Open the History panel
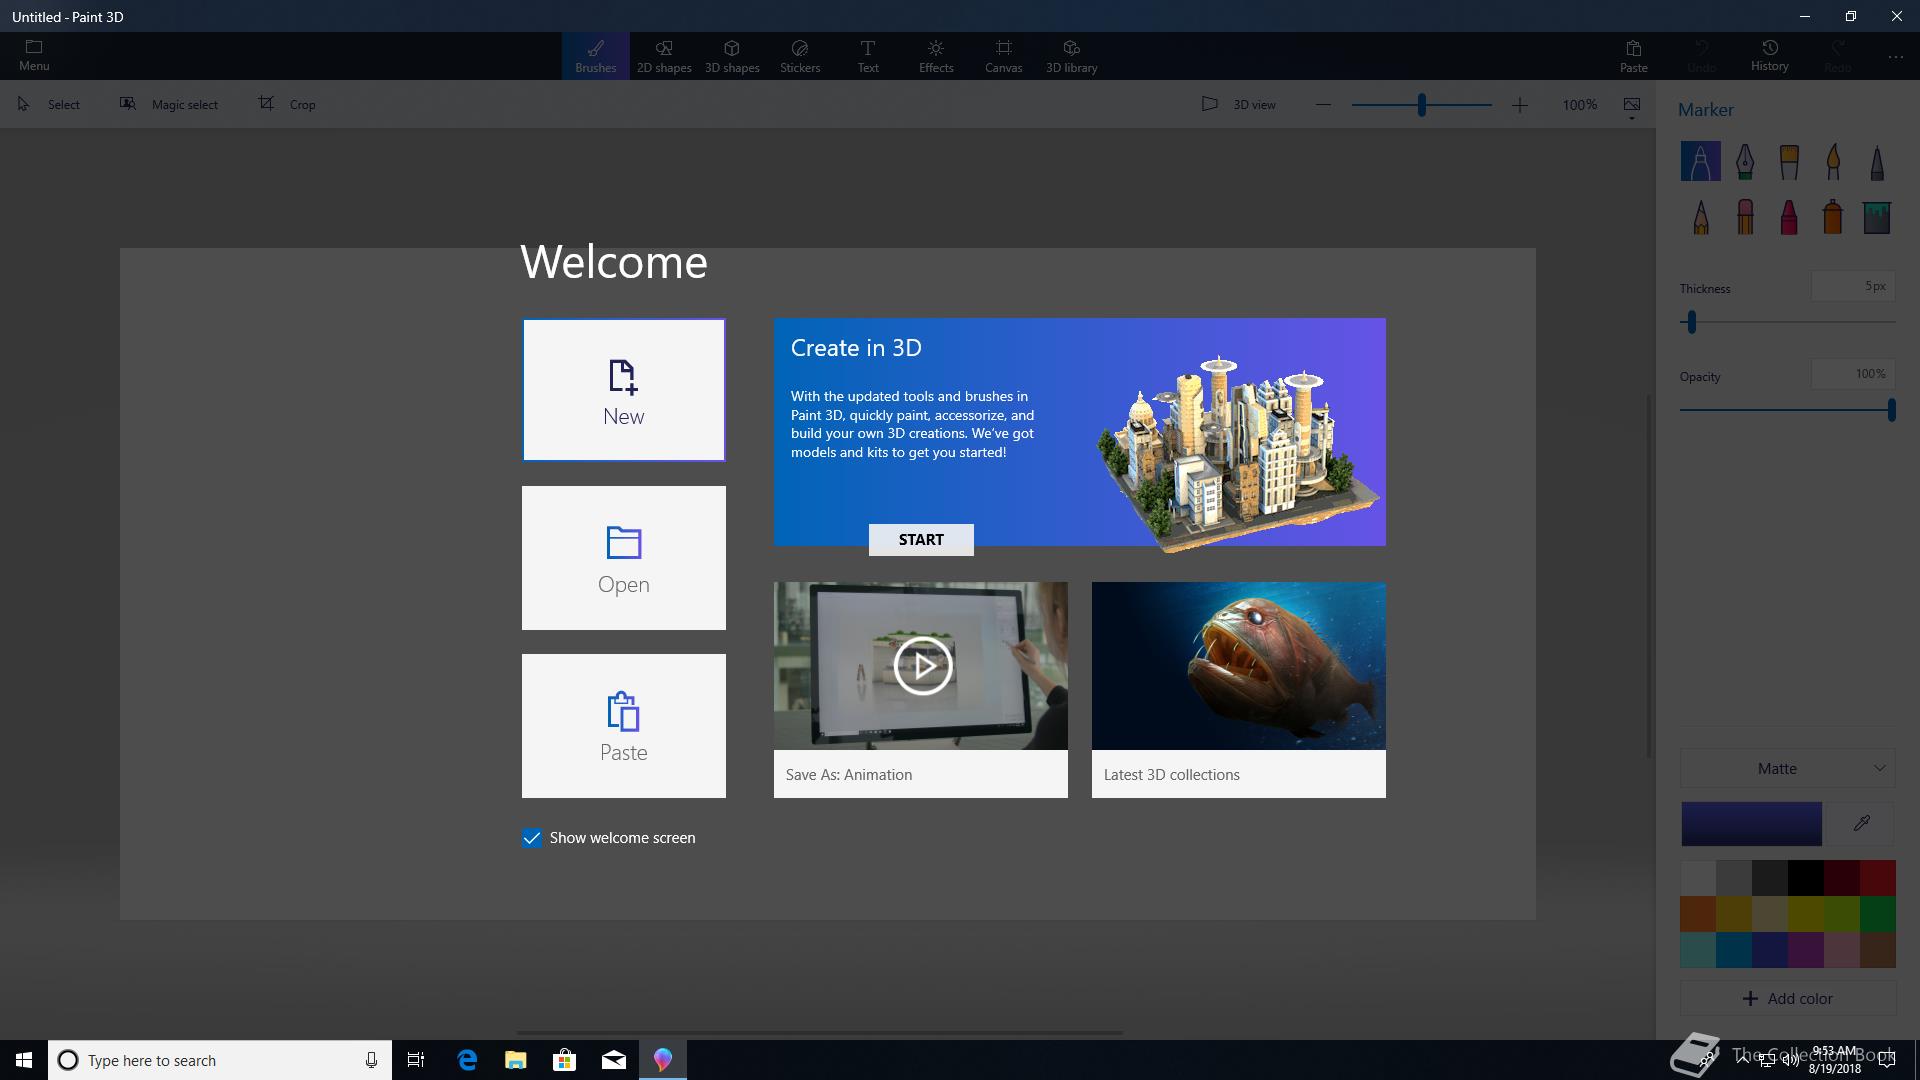This screenshot has height=1080, width=1920. tap(1769, 56)
